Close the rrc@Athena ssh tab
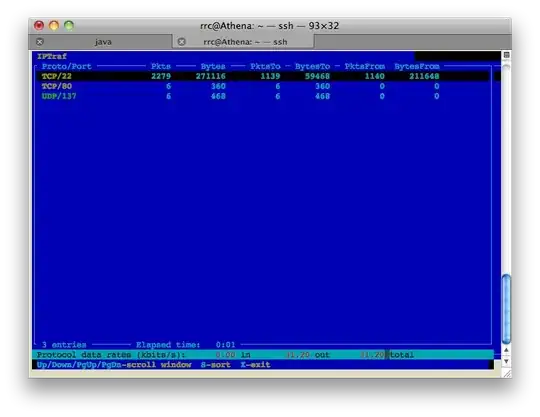 point(181,42)
